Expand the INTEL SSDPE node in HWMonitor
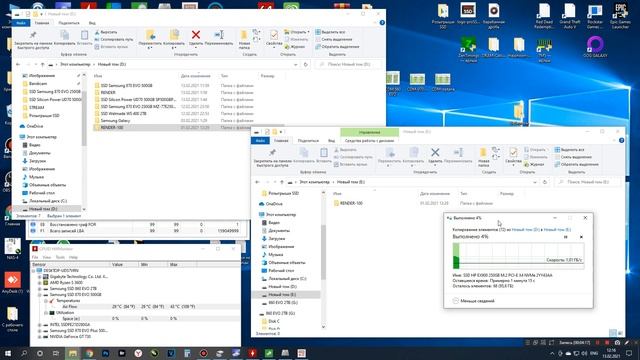 [40, 324]
